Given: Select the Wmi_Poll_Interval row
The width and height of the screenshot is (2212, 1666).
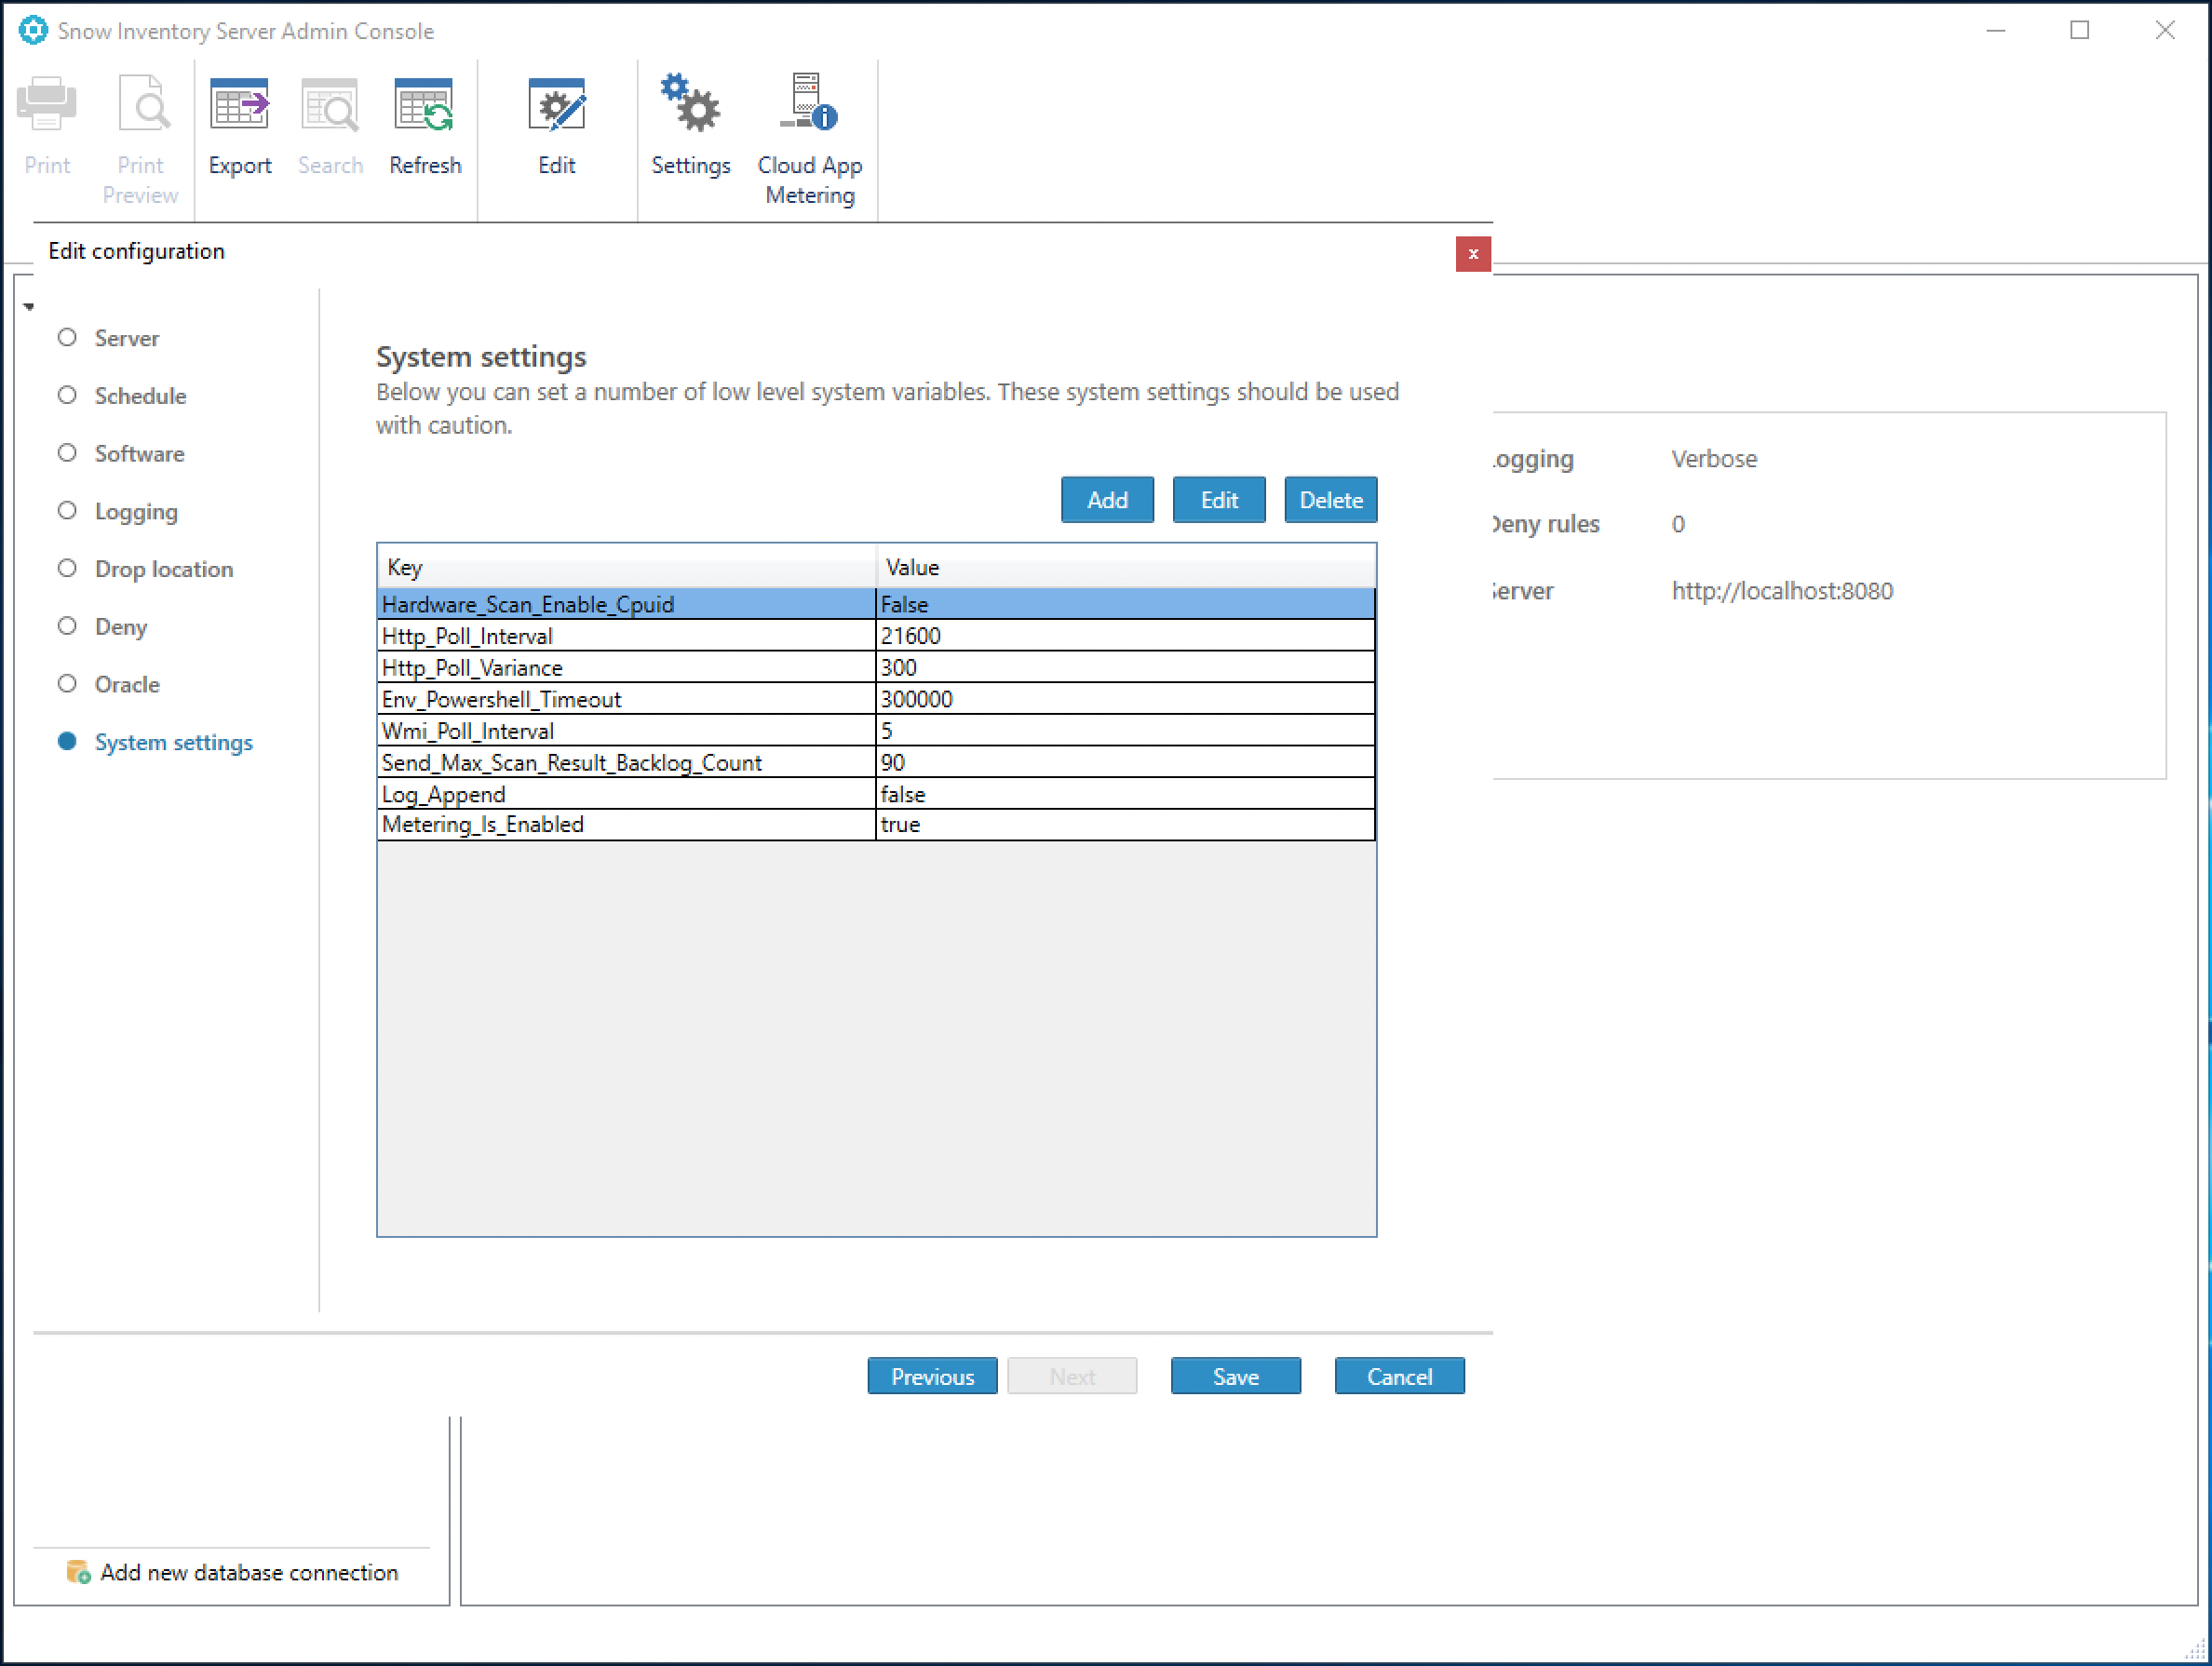Looking at the screenshot, I should 876,731.
